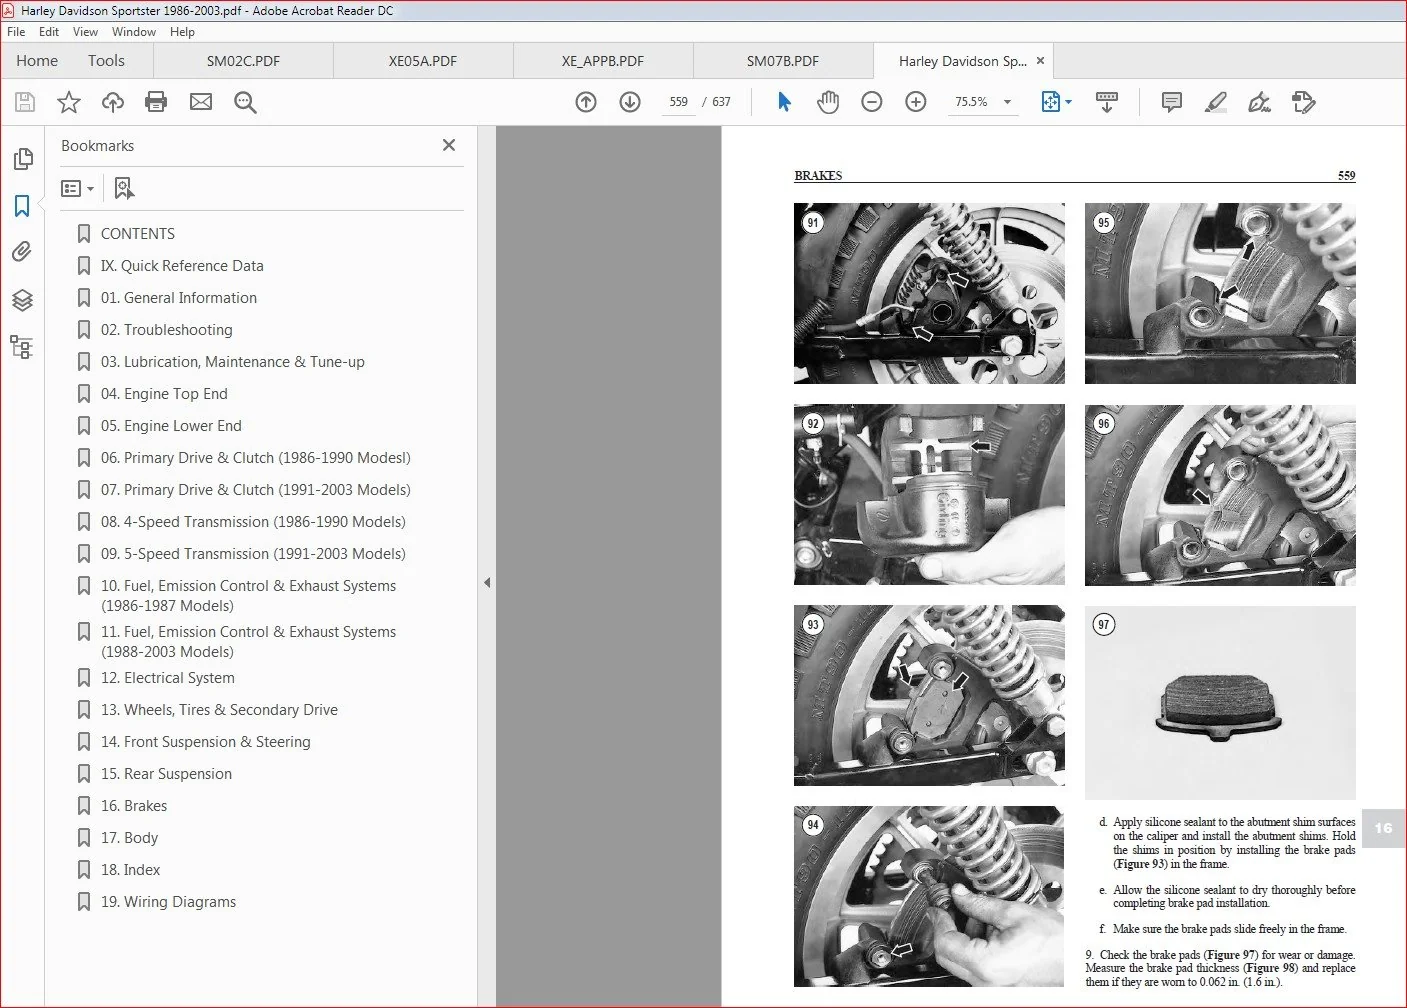
Task: Click the upload to cloud icon
Action: pos(113,102)
